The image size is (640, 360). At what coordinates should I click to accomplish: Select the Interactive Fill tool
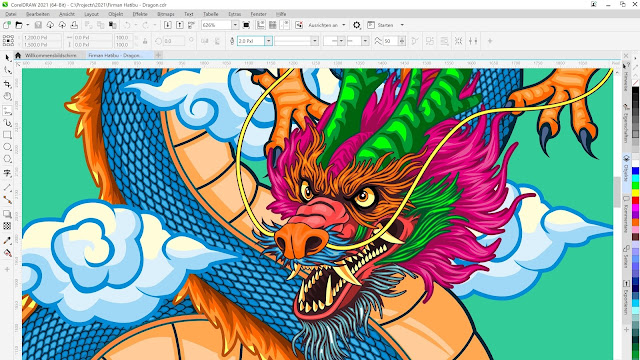tap(7, 253)
